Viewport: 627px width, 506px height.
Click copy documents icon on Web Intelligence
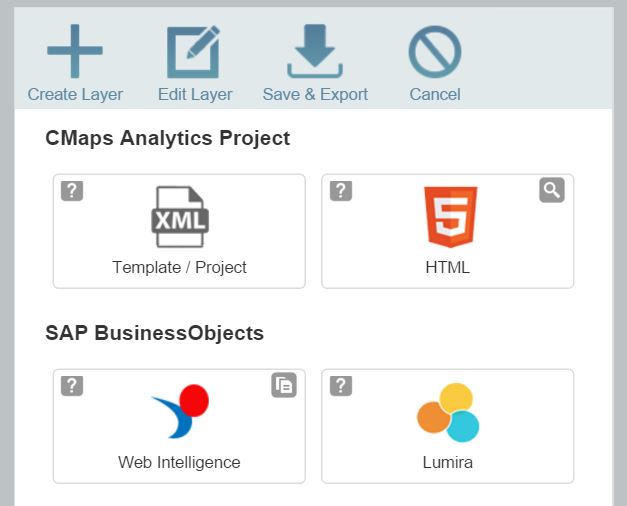284,385
